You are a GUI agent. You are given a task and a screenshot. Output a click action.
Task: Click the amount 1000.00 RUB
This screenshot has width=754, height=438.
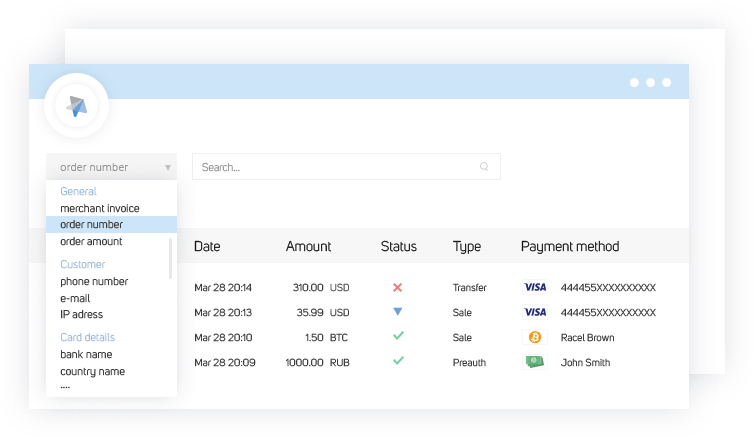coord(317,363)
